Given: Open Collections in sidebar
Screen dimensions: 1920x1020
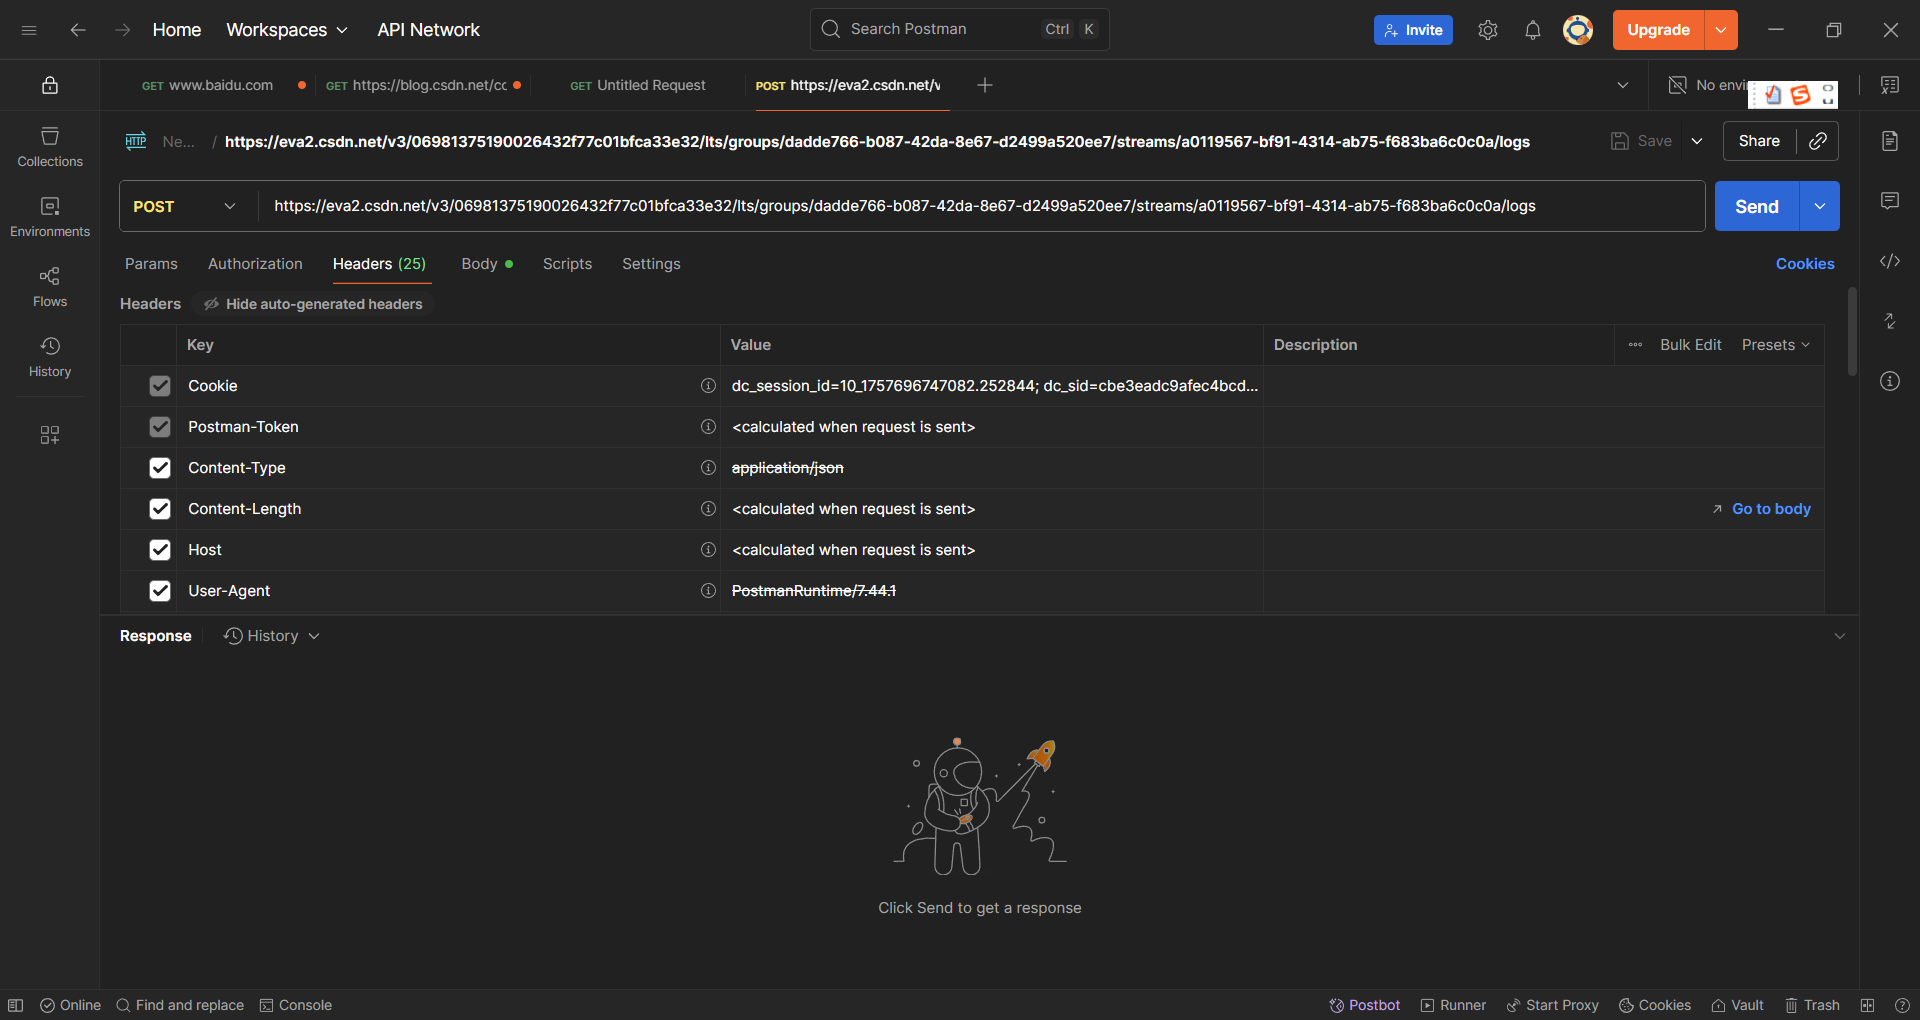Looking at the screenshot, I should (50, 147).
